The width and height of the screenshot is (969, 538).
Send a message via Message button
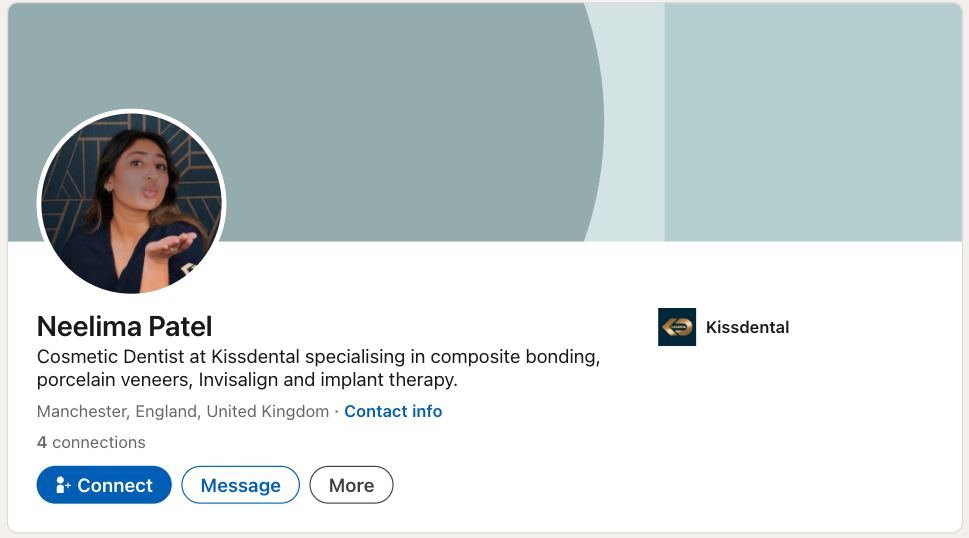[x=240, y=486]
